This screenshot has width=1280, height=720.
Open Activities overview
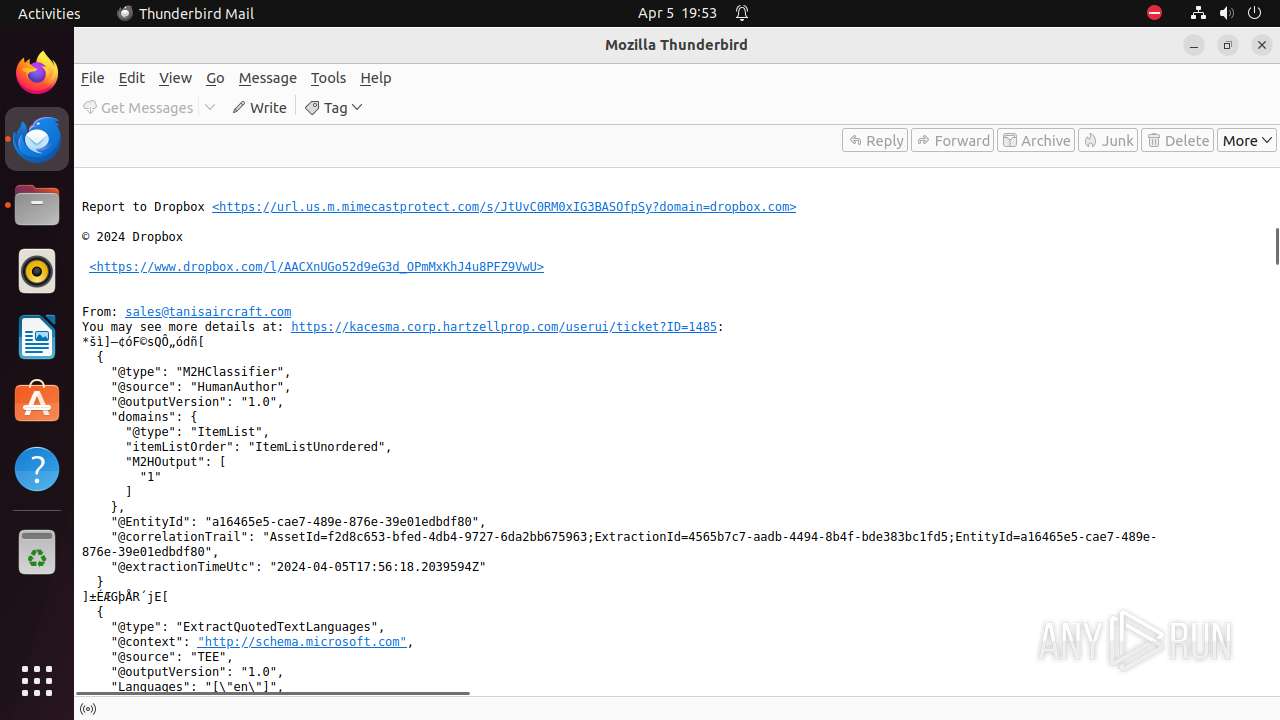(49, 13)
